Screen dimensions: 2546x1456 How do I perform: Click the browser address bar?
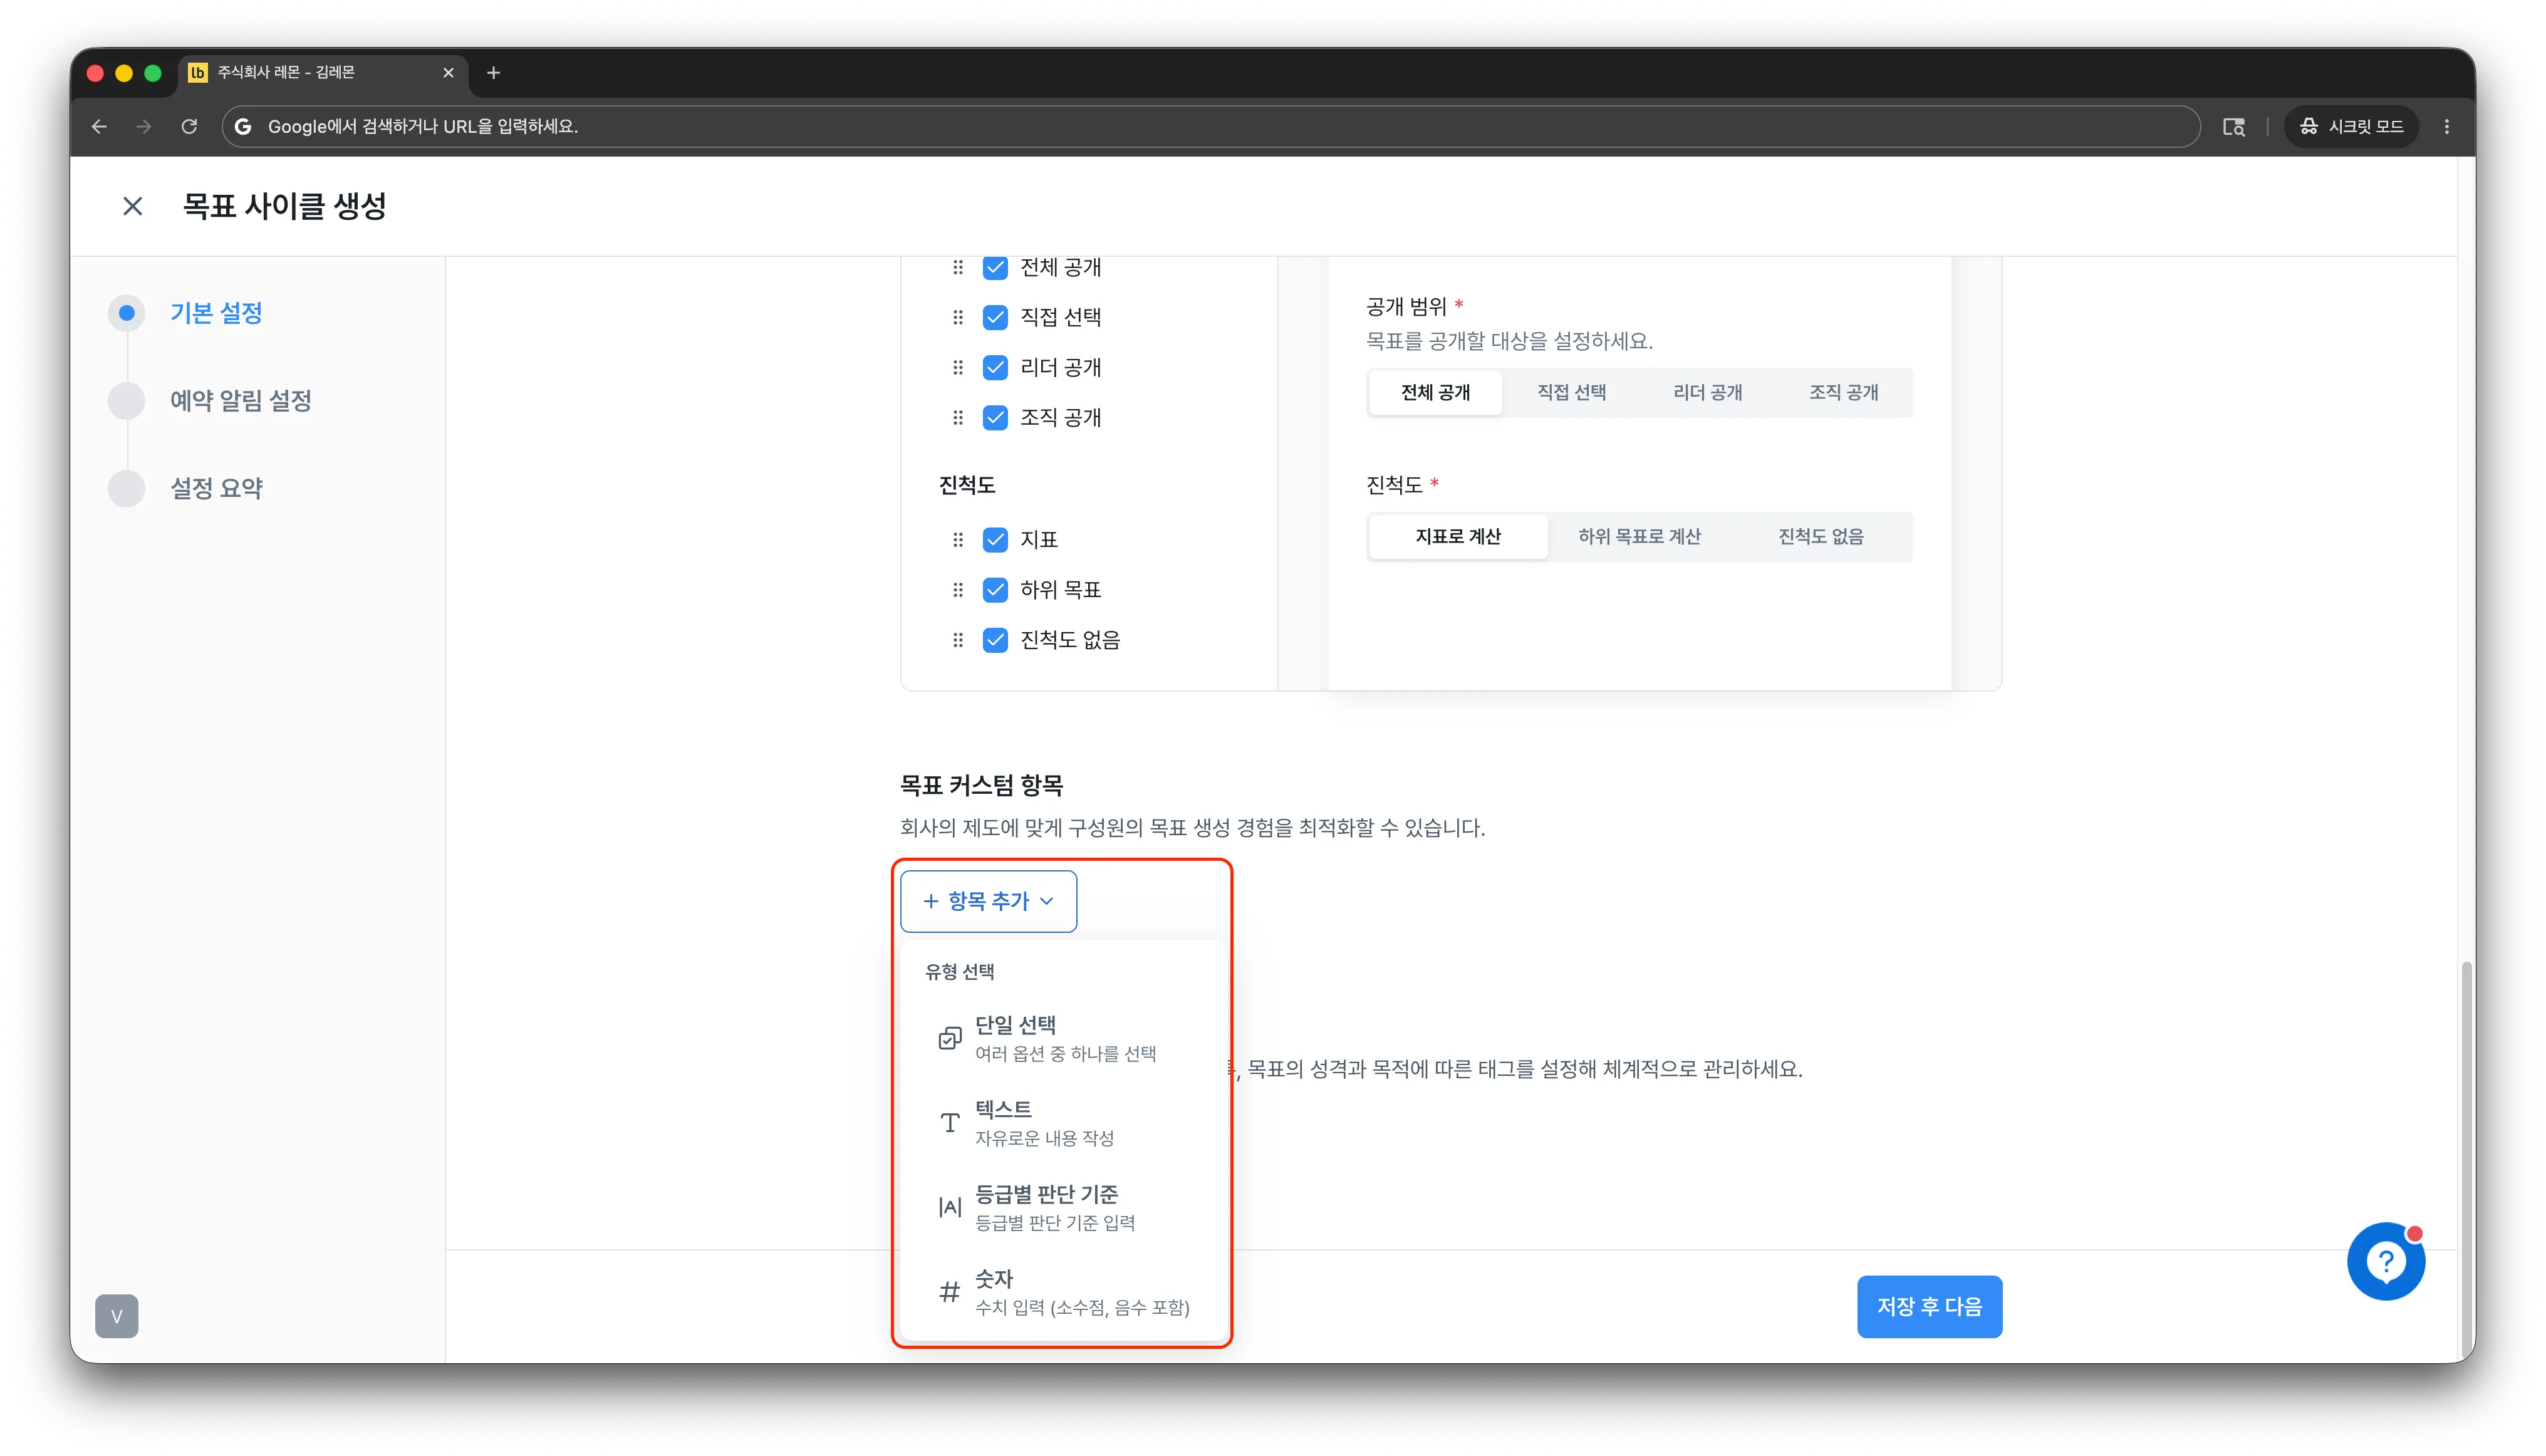pyautogui.click(x=1210, y=126)
